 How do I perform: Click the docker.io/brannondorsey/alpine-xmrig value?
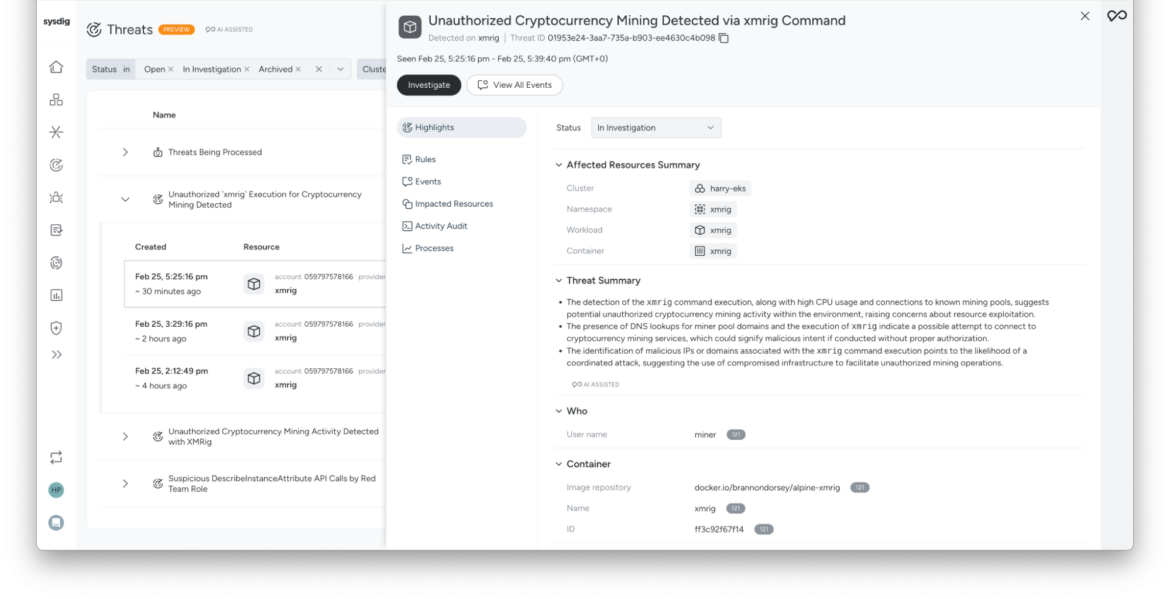click(x=767, y=488)
